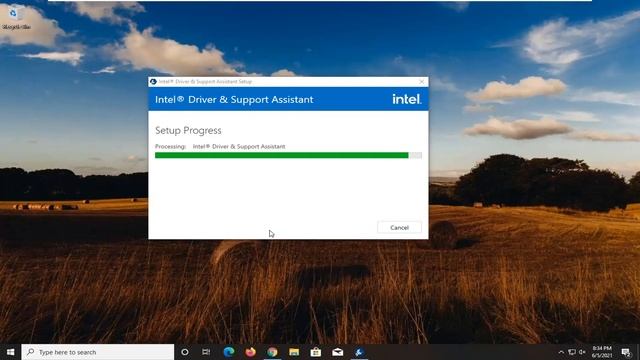The image size is (640, 360).
Task: Open the volume control tray icon
Action: [x=582, y=352]
